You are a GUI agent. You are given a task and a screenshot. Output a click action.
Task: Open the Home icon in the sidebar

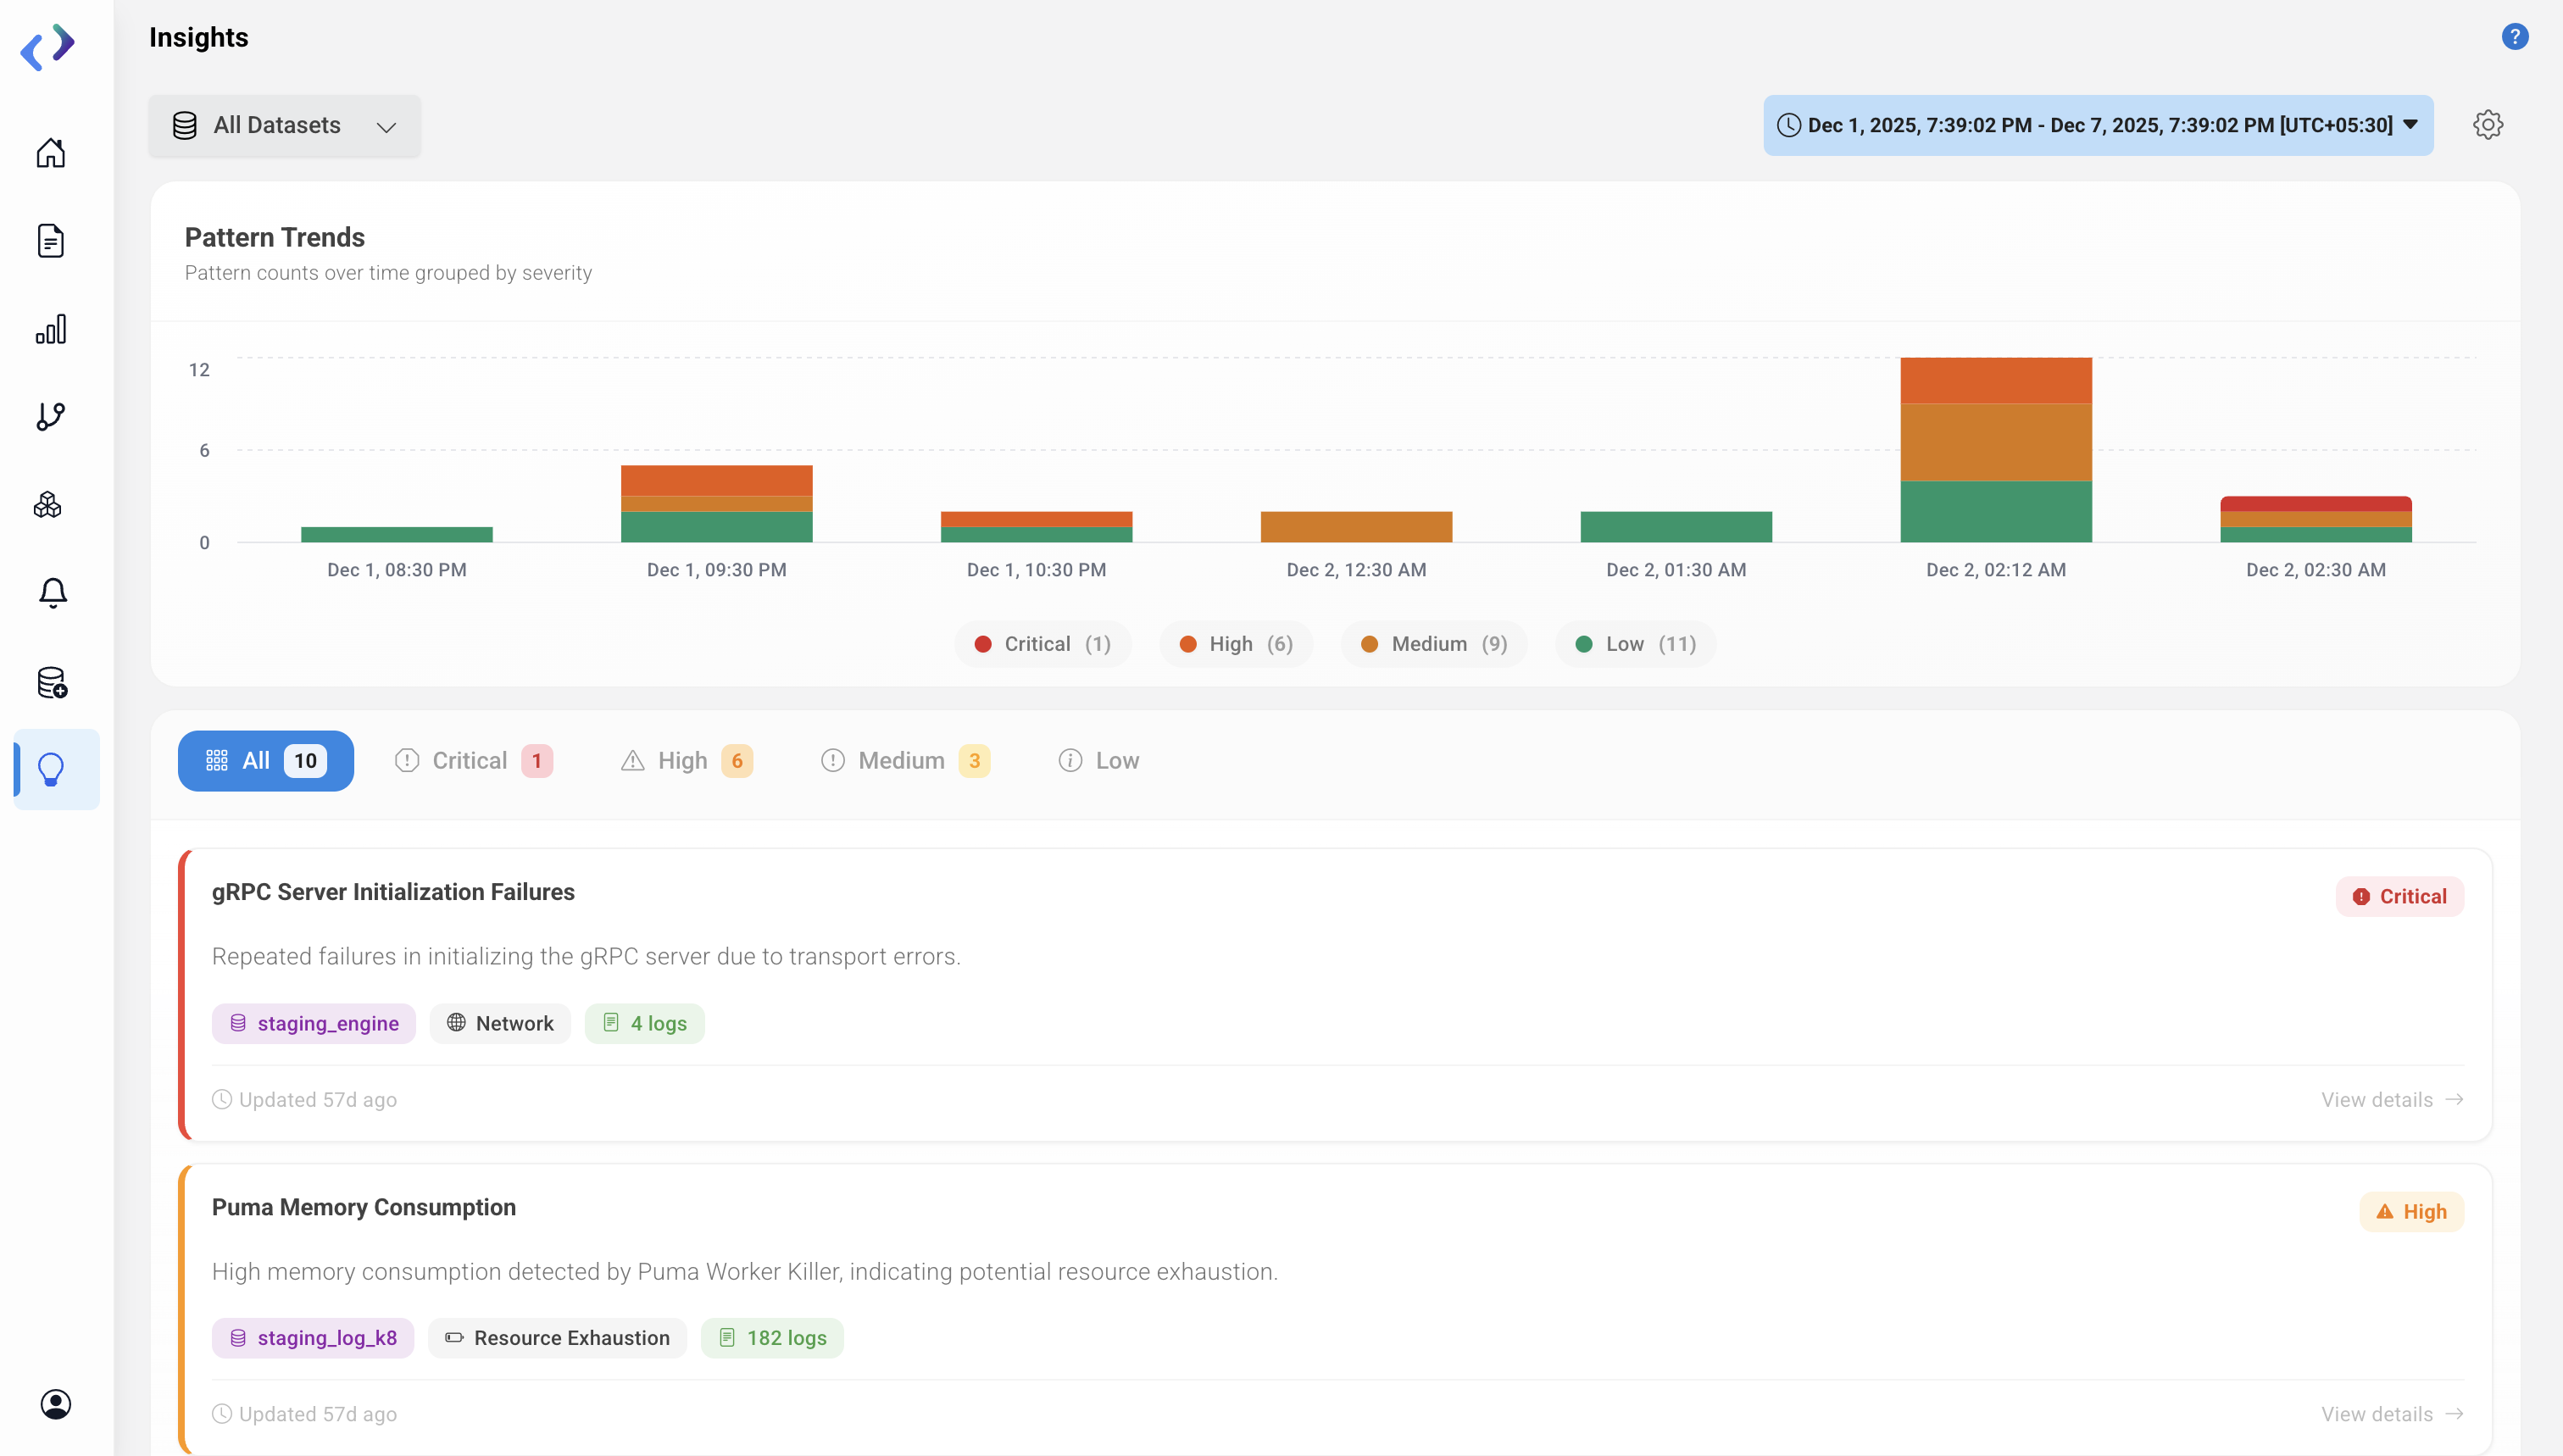click(51, 152)
